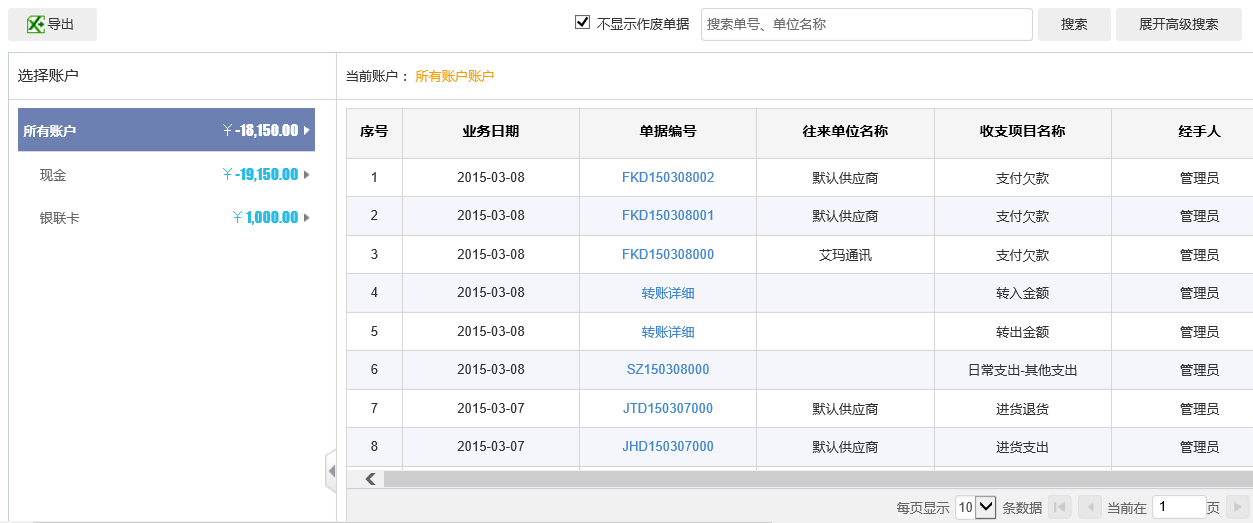Expand the 所有账户 arrow
The width and height of the screenshot is (1253, 523).
coord(307,130)
